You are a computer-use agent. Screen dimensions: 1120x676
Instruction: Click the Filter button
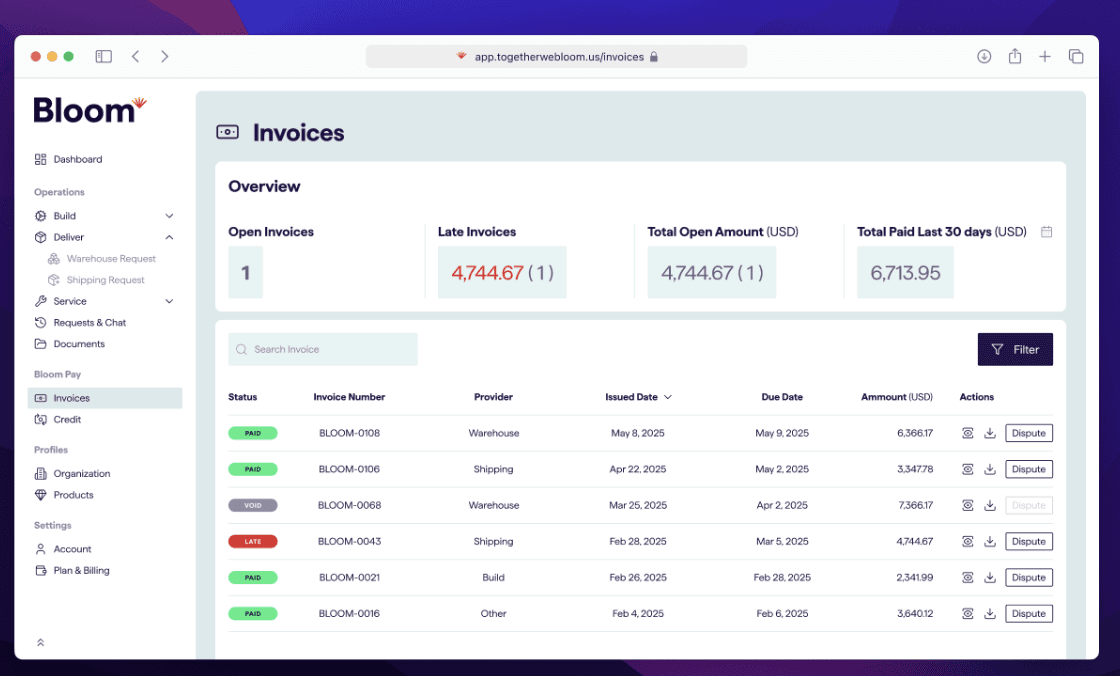[x=1015, y=349]
